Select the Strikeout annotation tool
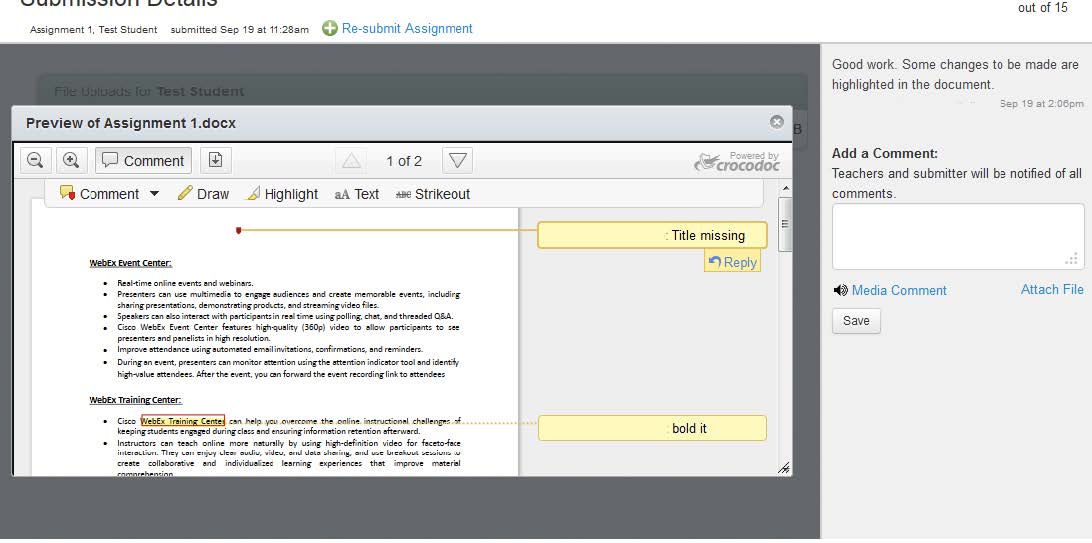 432,194
